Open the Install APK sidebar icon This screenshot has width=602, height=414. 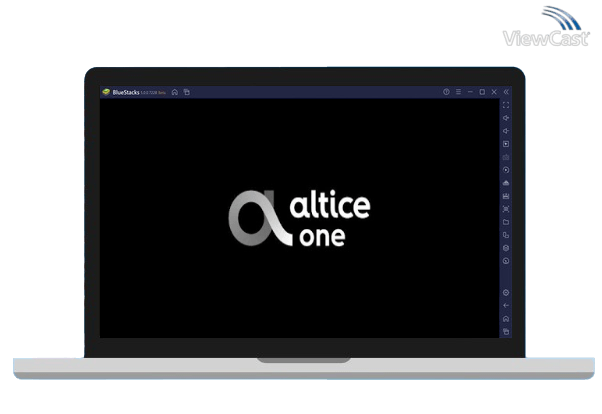click(x=506, y=183)
